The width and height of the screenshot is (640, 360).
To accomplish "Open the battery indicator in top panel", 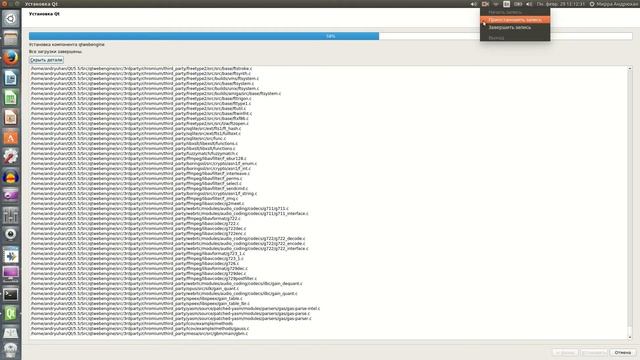I will (518, 4).
